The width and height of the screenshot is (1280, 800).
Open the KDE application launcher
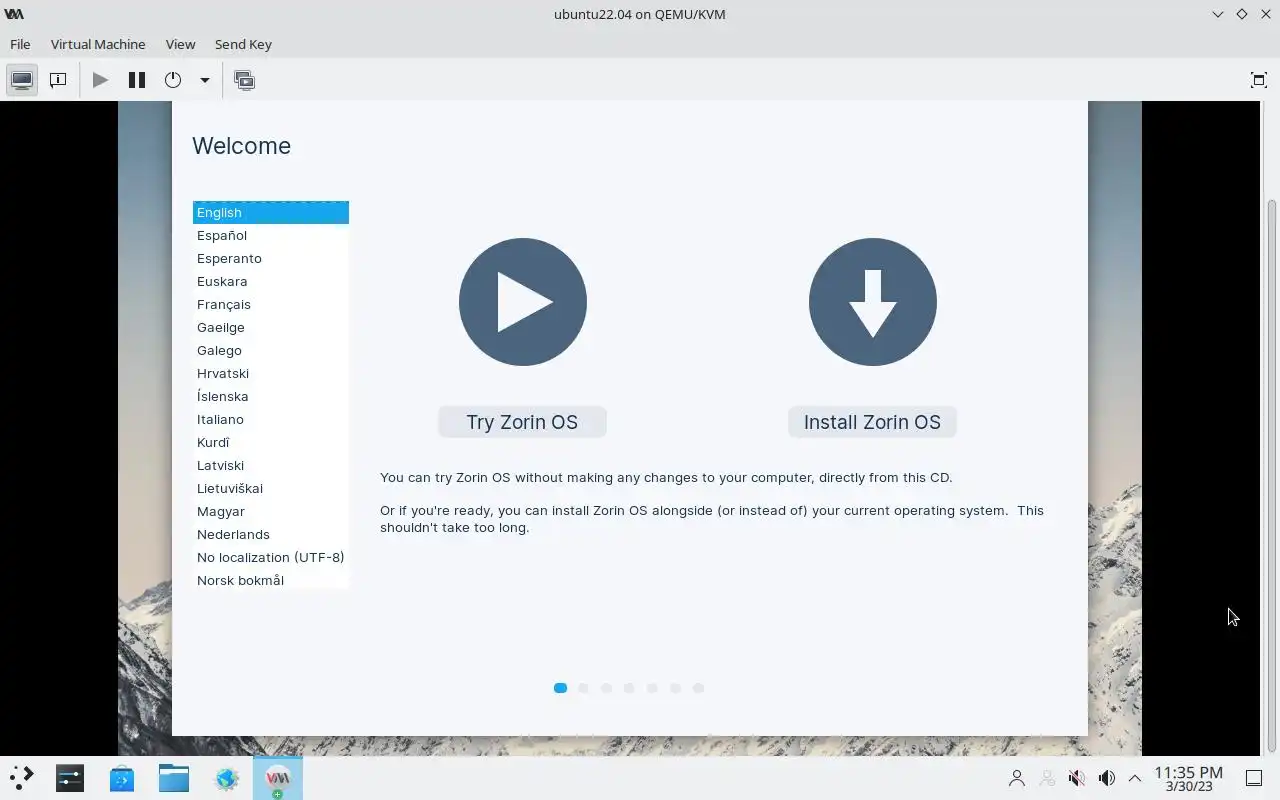click(21, 778)
